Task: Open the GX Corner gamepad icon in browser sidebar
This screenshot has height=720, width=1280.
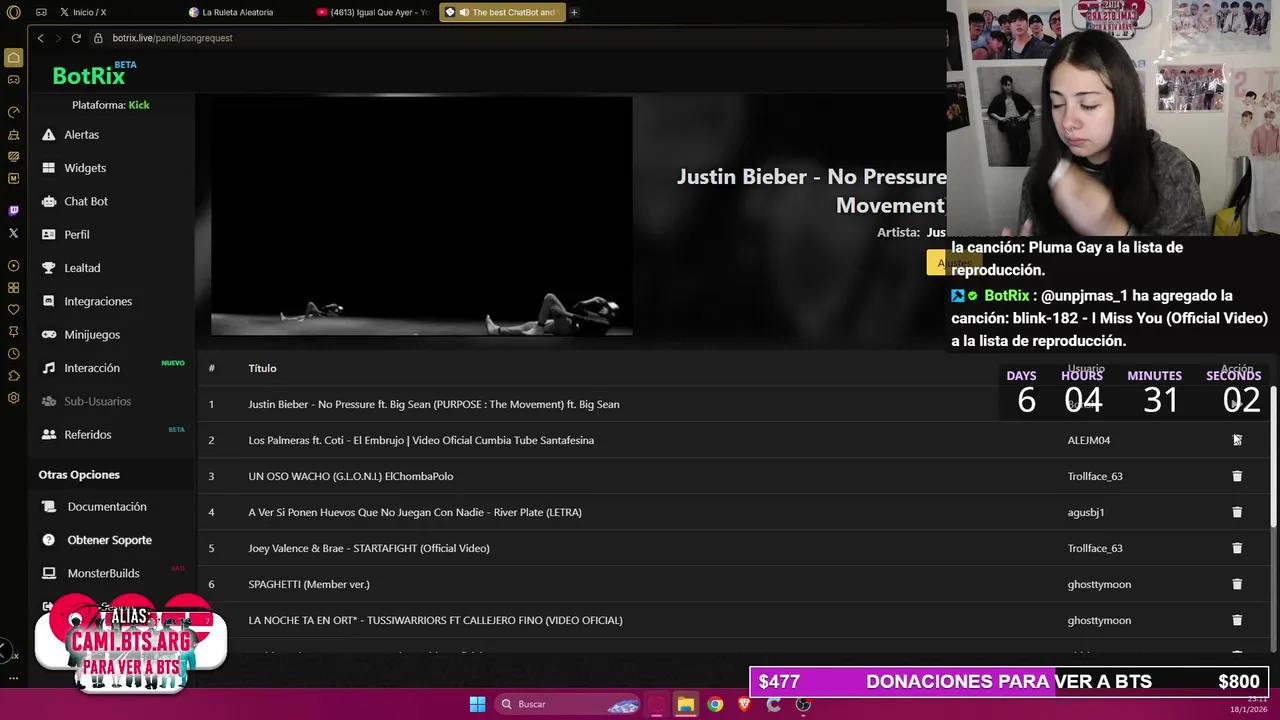Action: coord(13,80)
